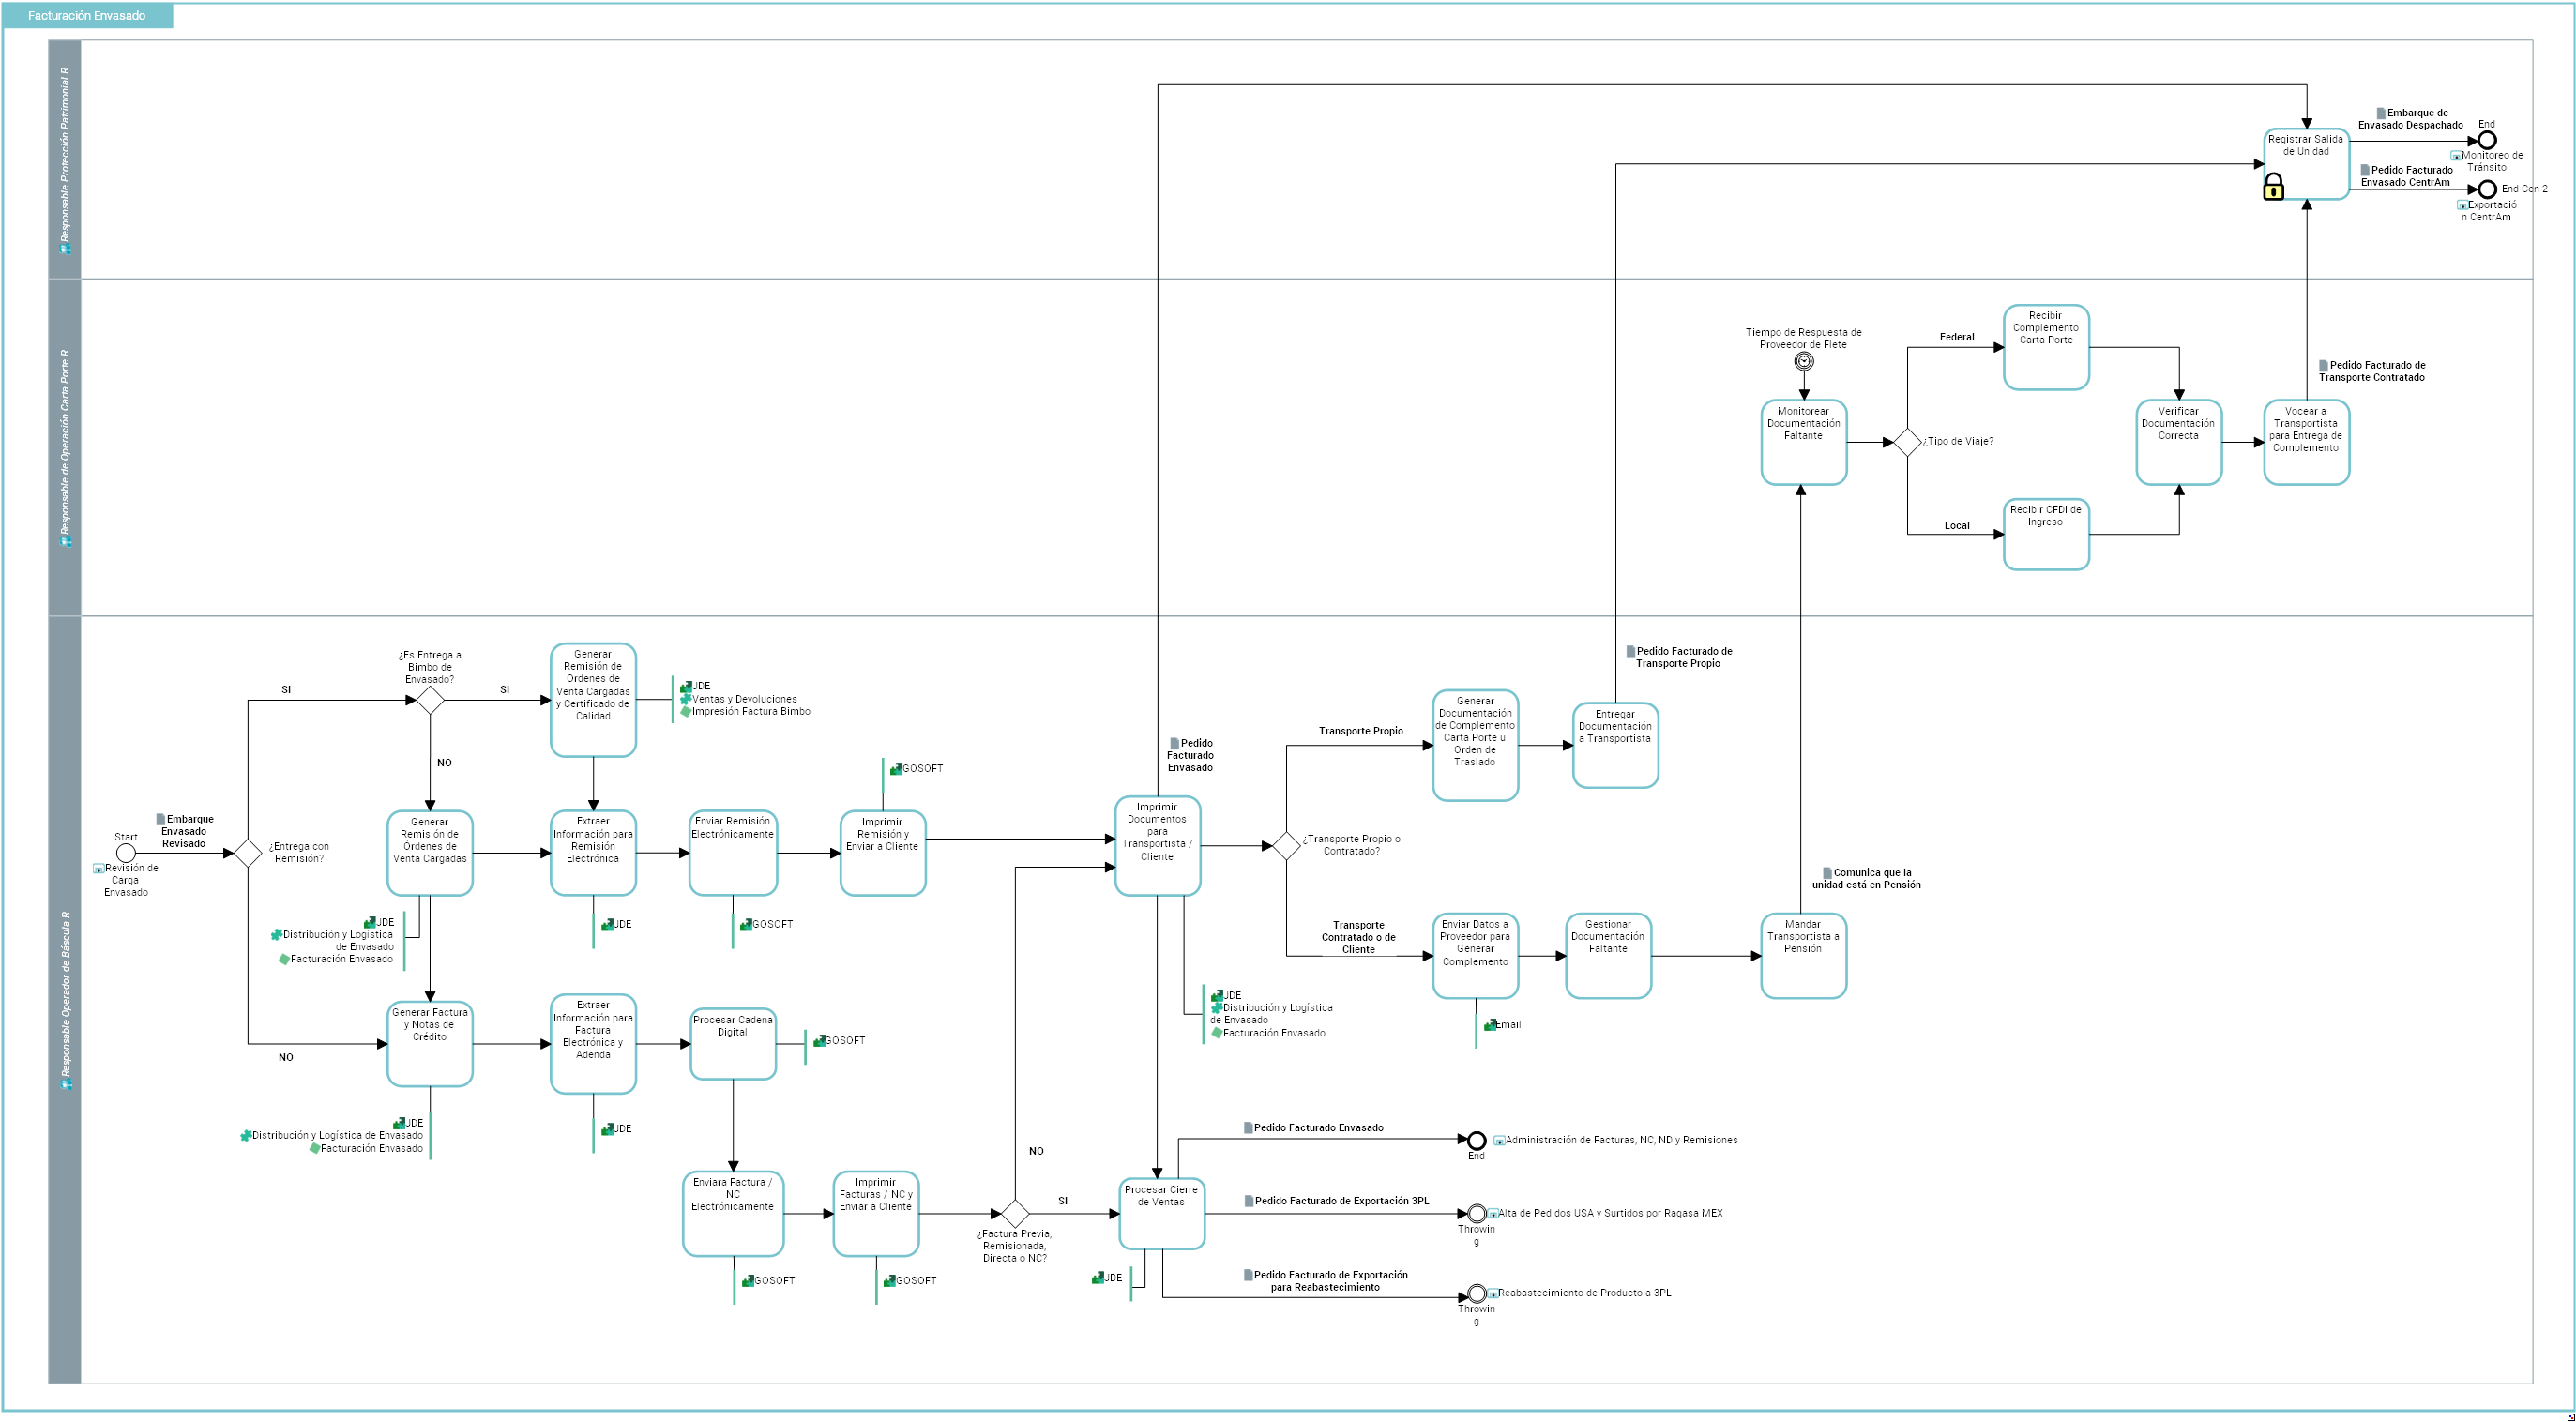
Task: Click the End event for Administración de Facturas
Action: 1476,1141
